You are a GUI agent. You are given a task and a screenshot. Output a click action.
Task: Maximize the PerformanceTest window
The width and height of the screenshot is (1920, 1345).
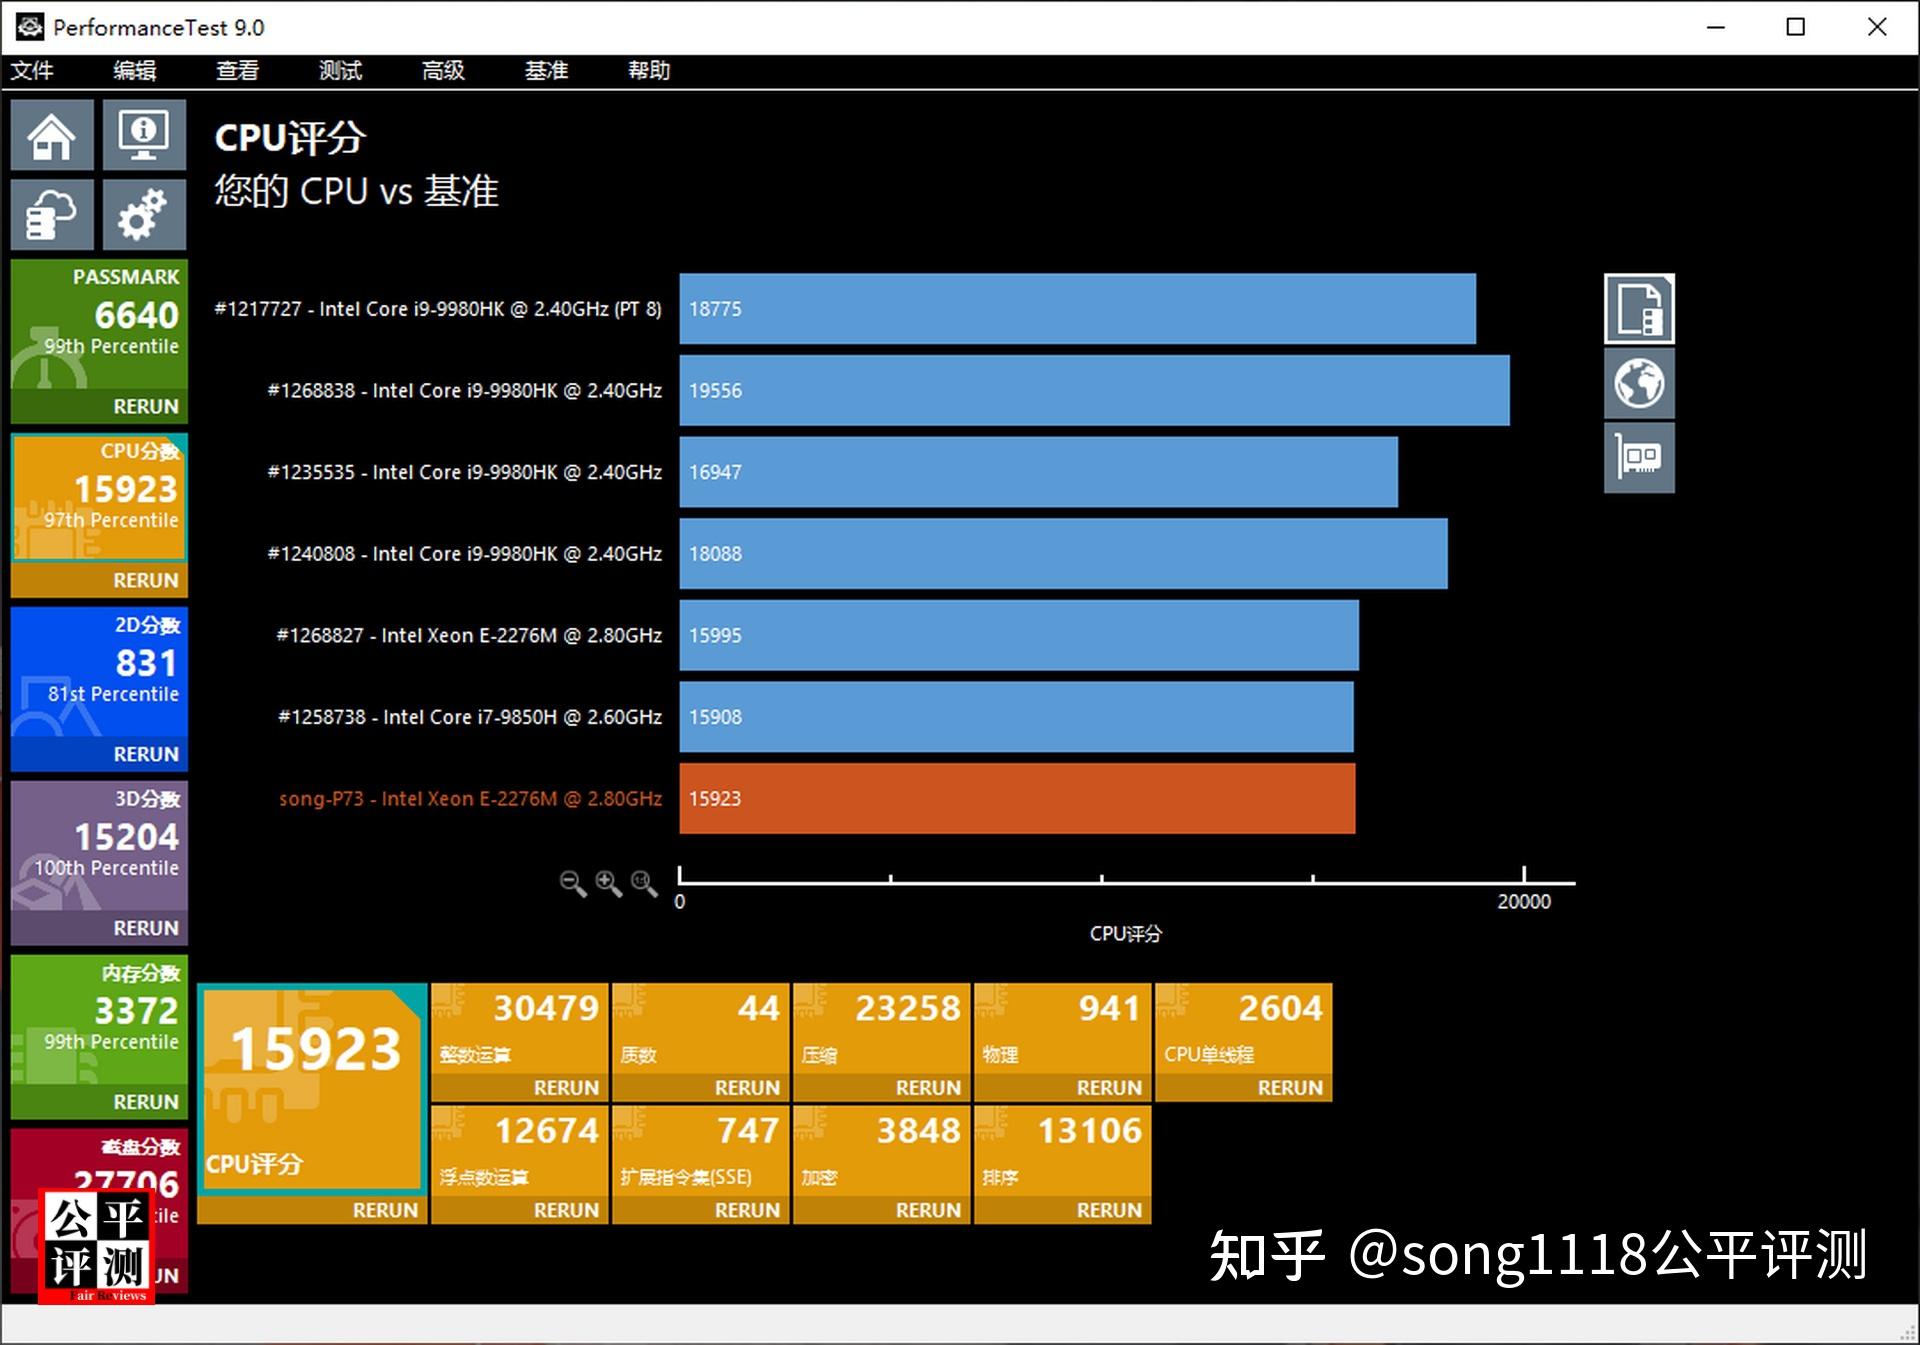tap(1796, 27)
